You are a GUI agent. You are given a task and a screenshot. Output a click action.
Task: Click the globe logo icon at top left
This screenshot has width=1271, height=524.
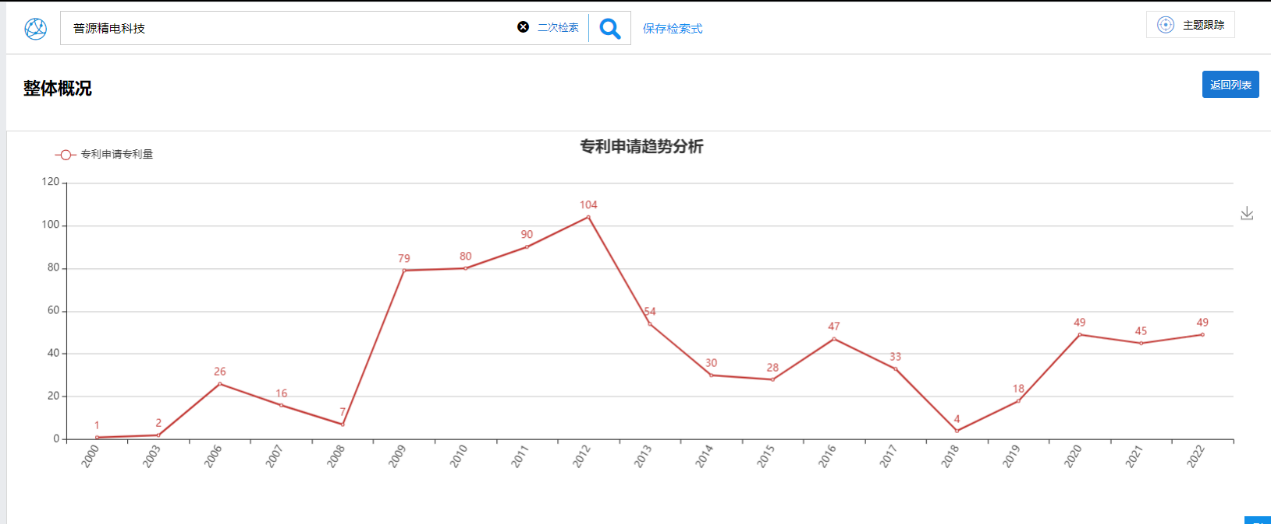35,29
